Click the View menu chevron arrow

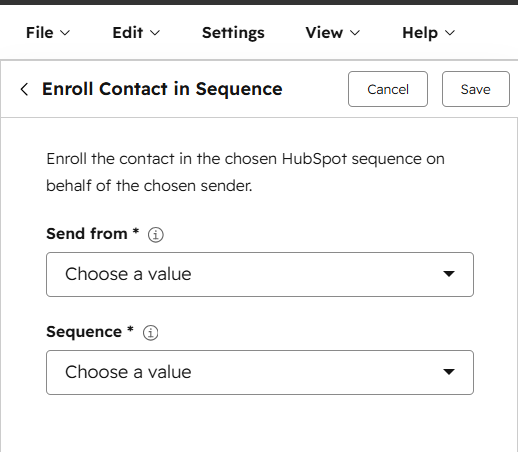click(355, 33)
